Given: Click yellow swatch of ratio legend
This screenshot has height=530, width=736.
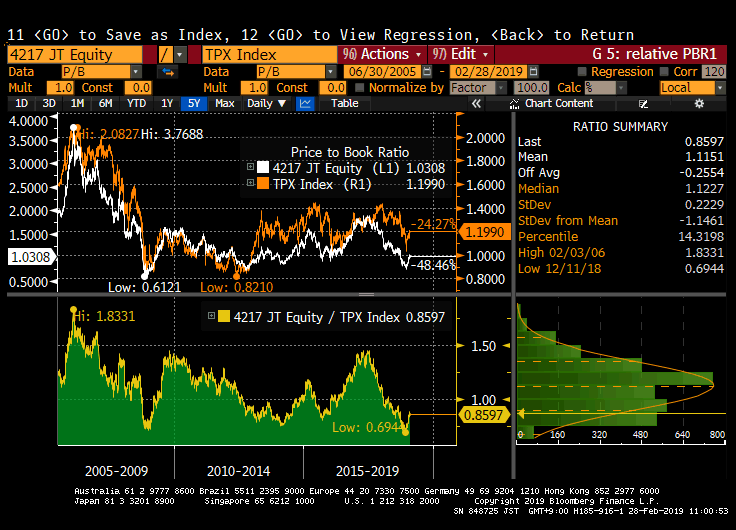Looking at the screenshot, I should [x=224, y=317].
